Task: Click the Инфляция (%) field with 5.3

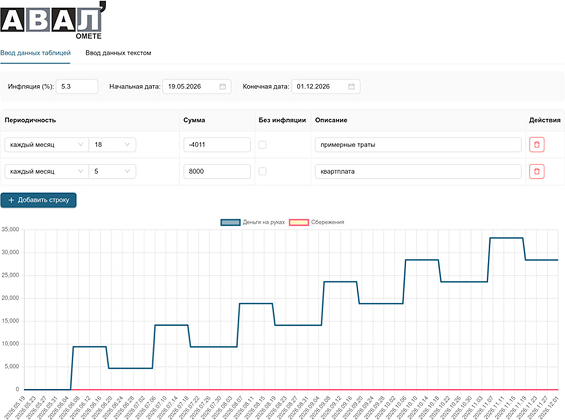Action: [x=77, y=86]
